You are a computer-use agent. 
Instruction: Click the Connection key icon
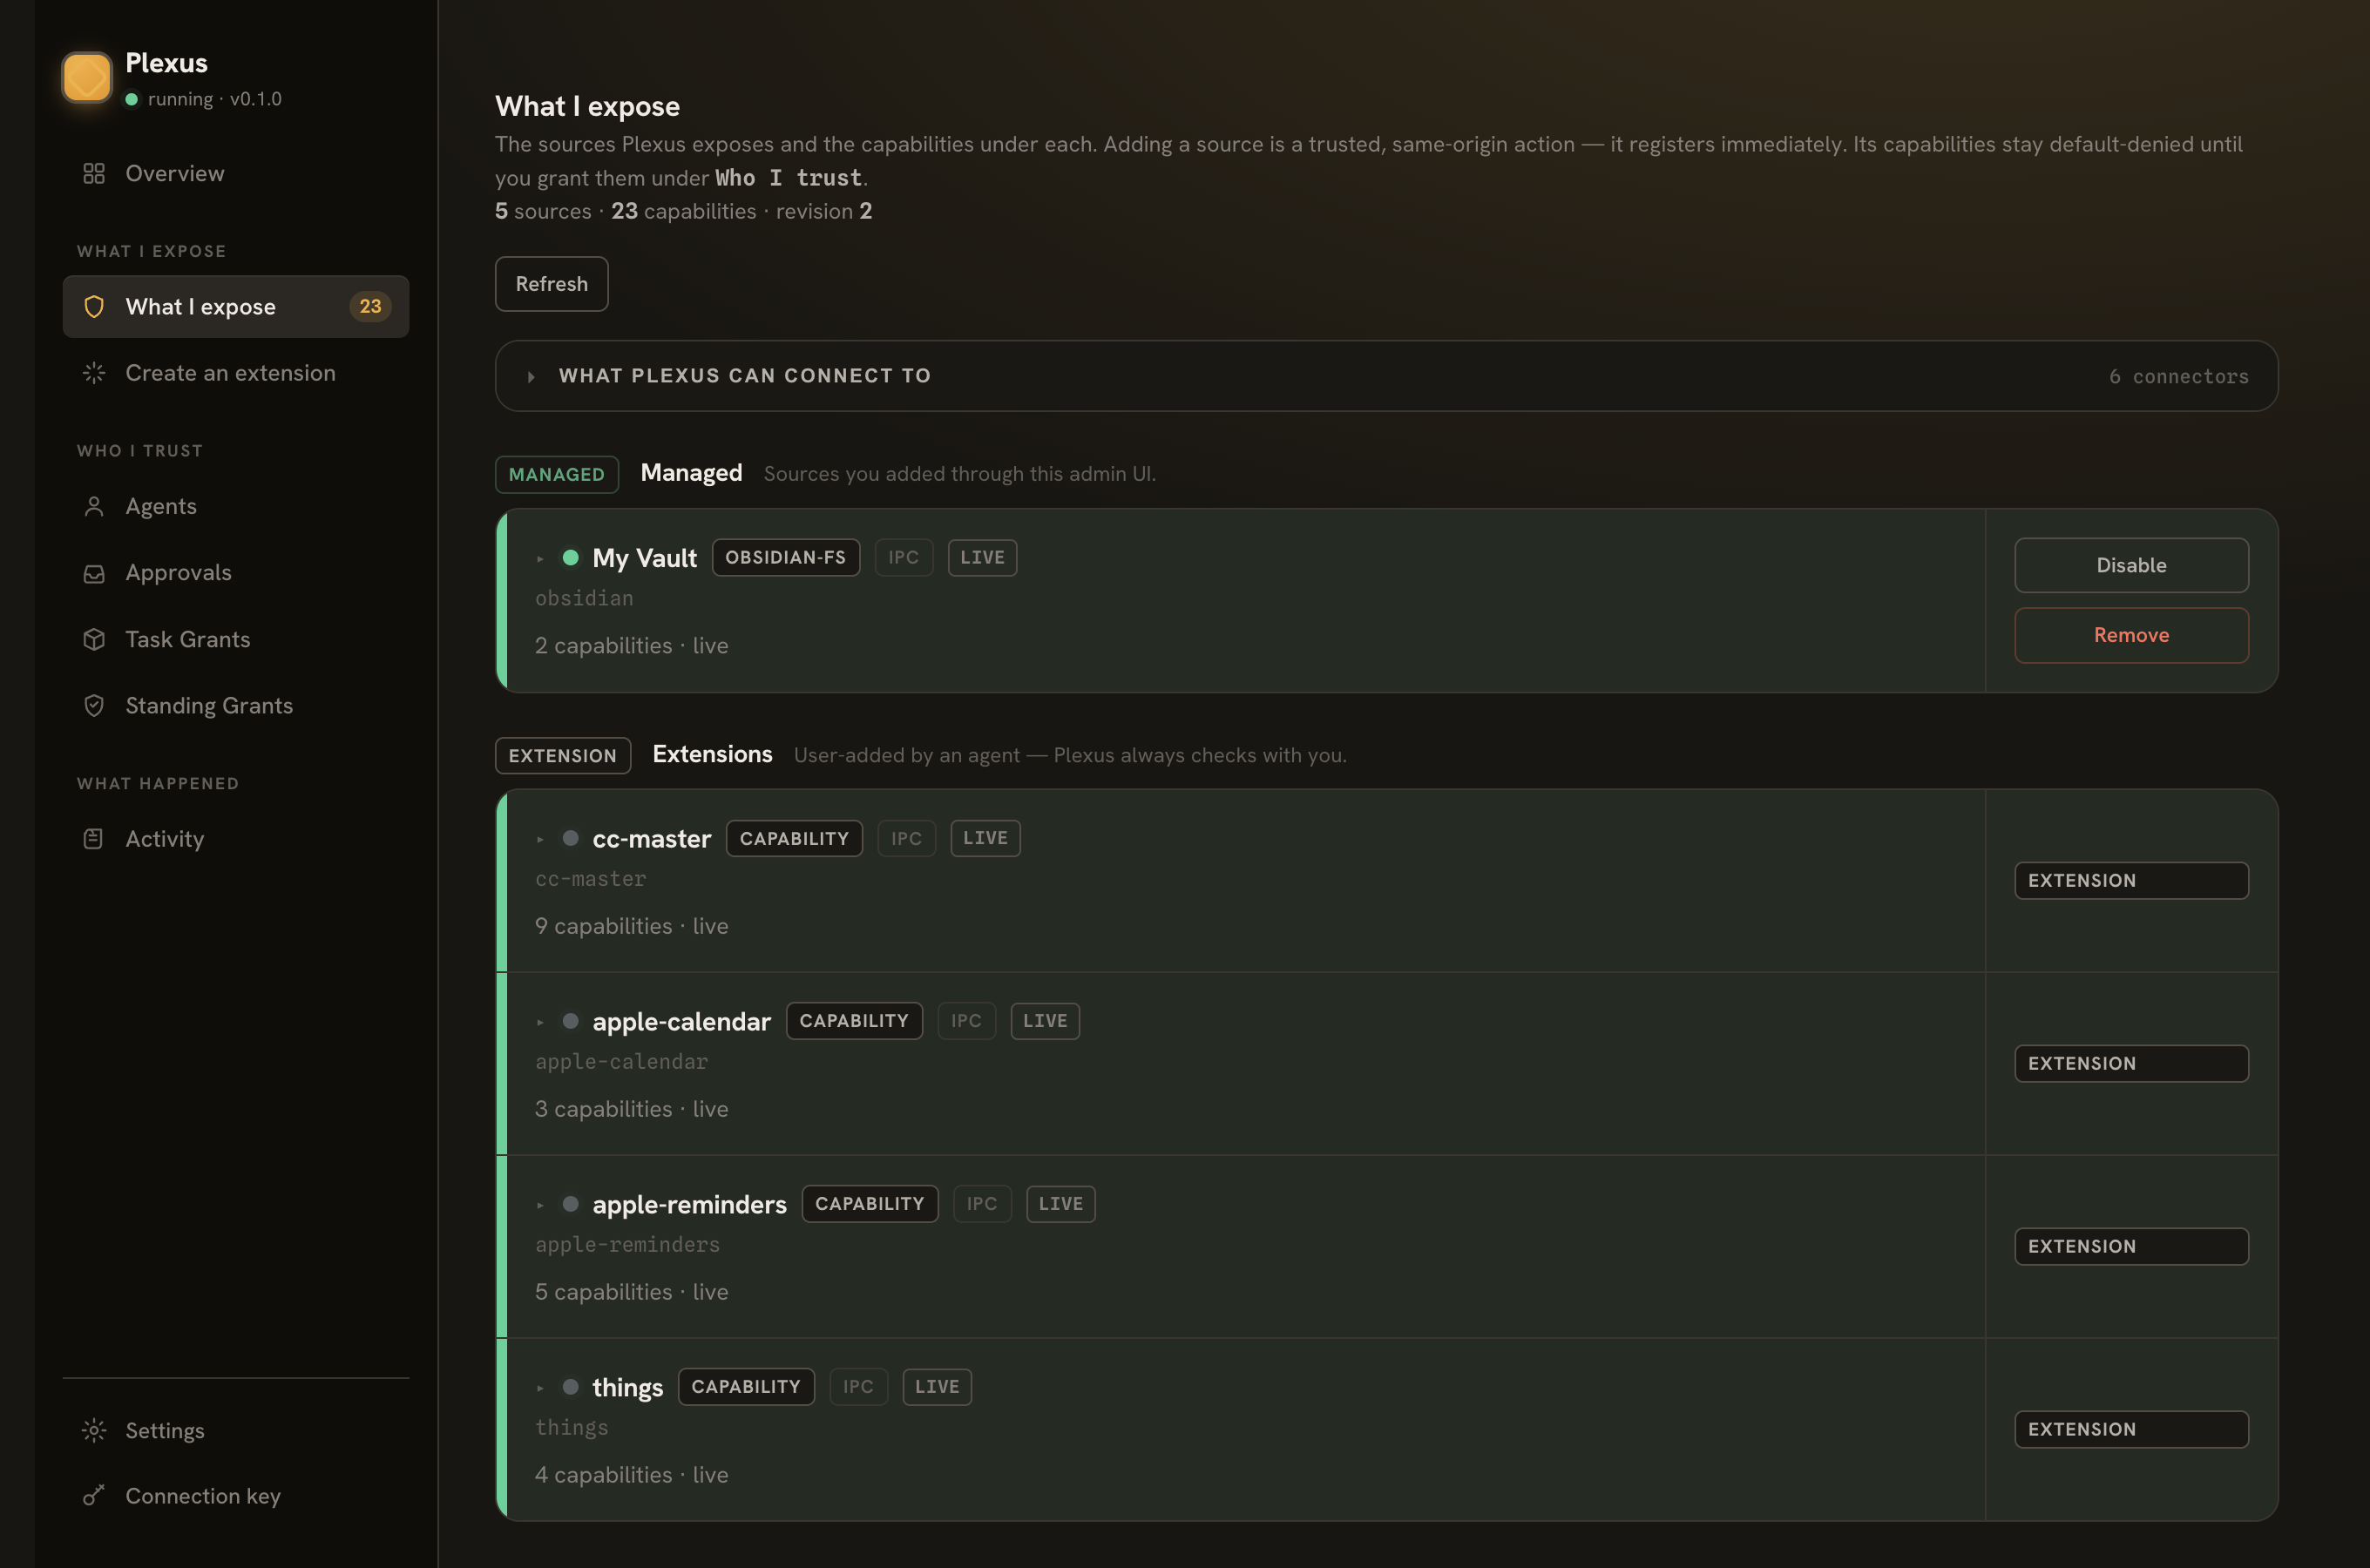pos(94,1496)
